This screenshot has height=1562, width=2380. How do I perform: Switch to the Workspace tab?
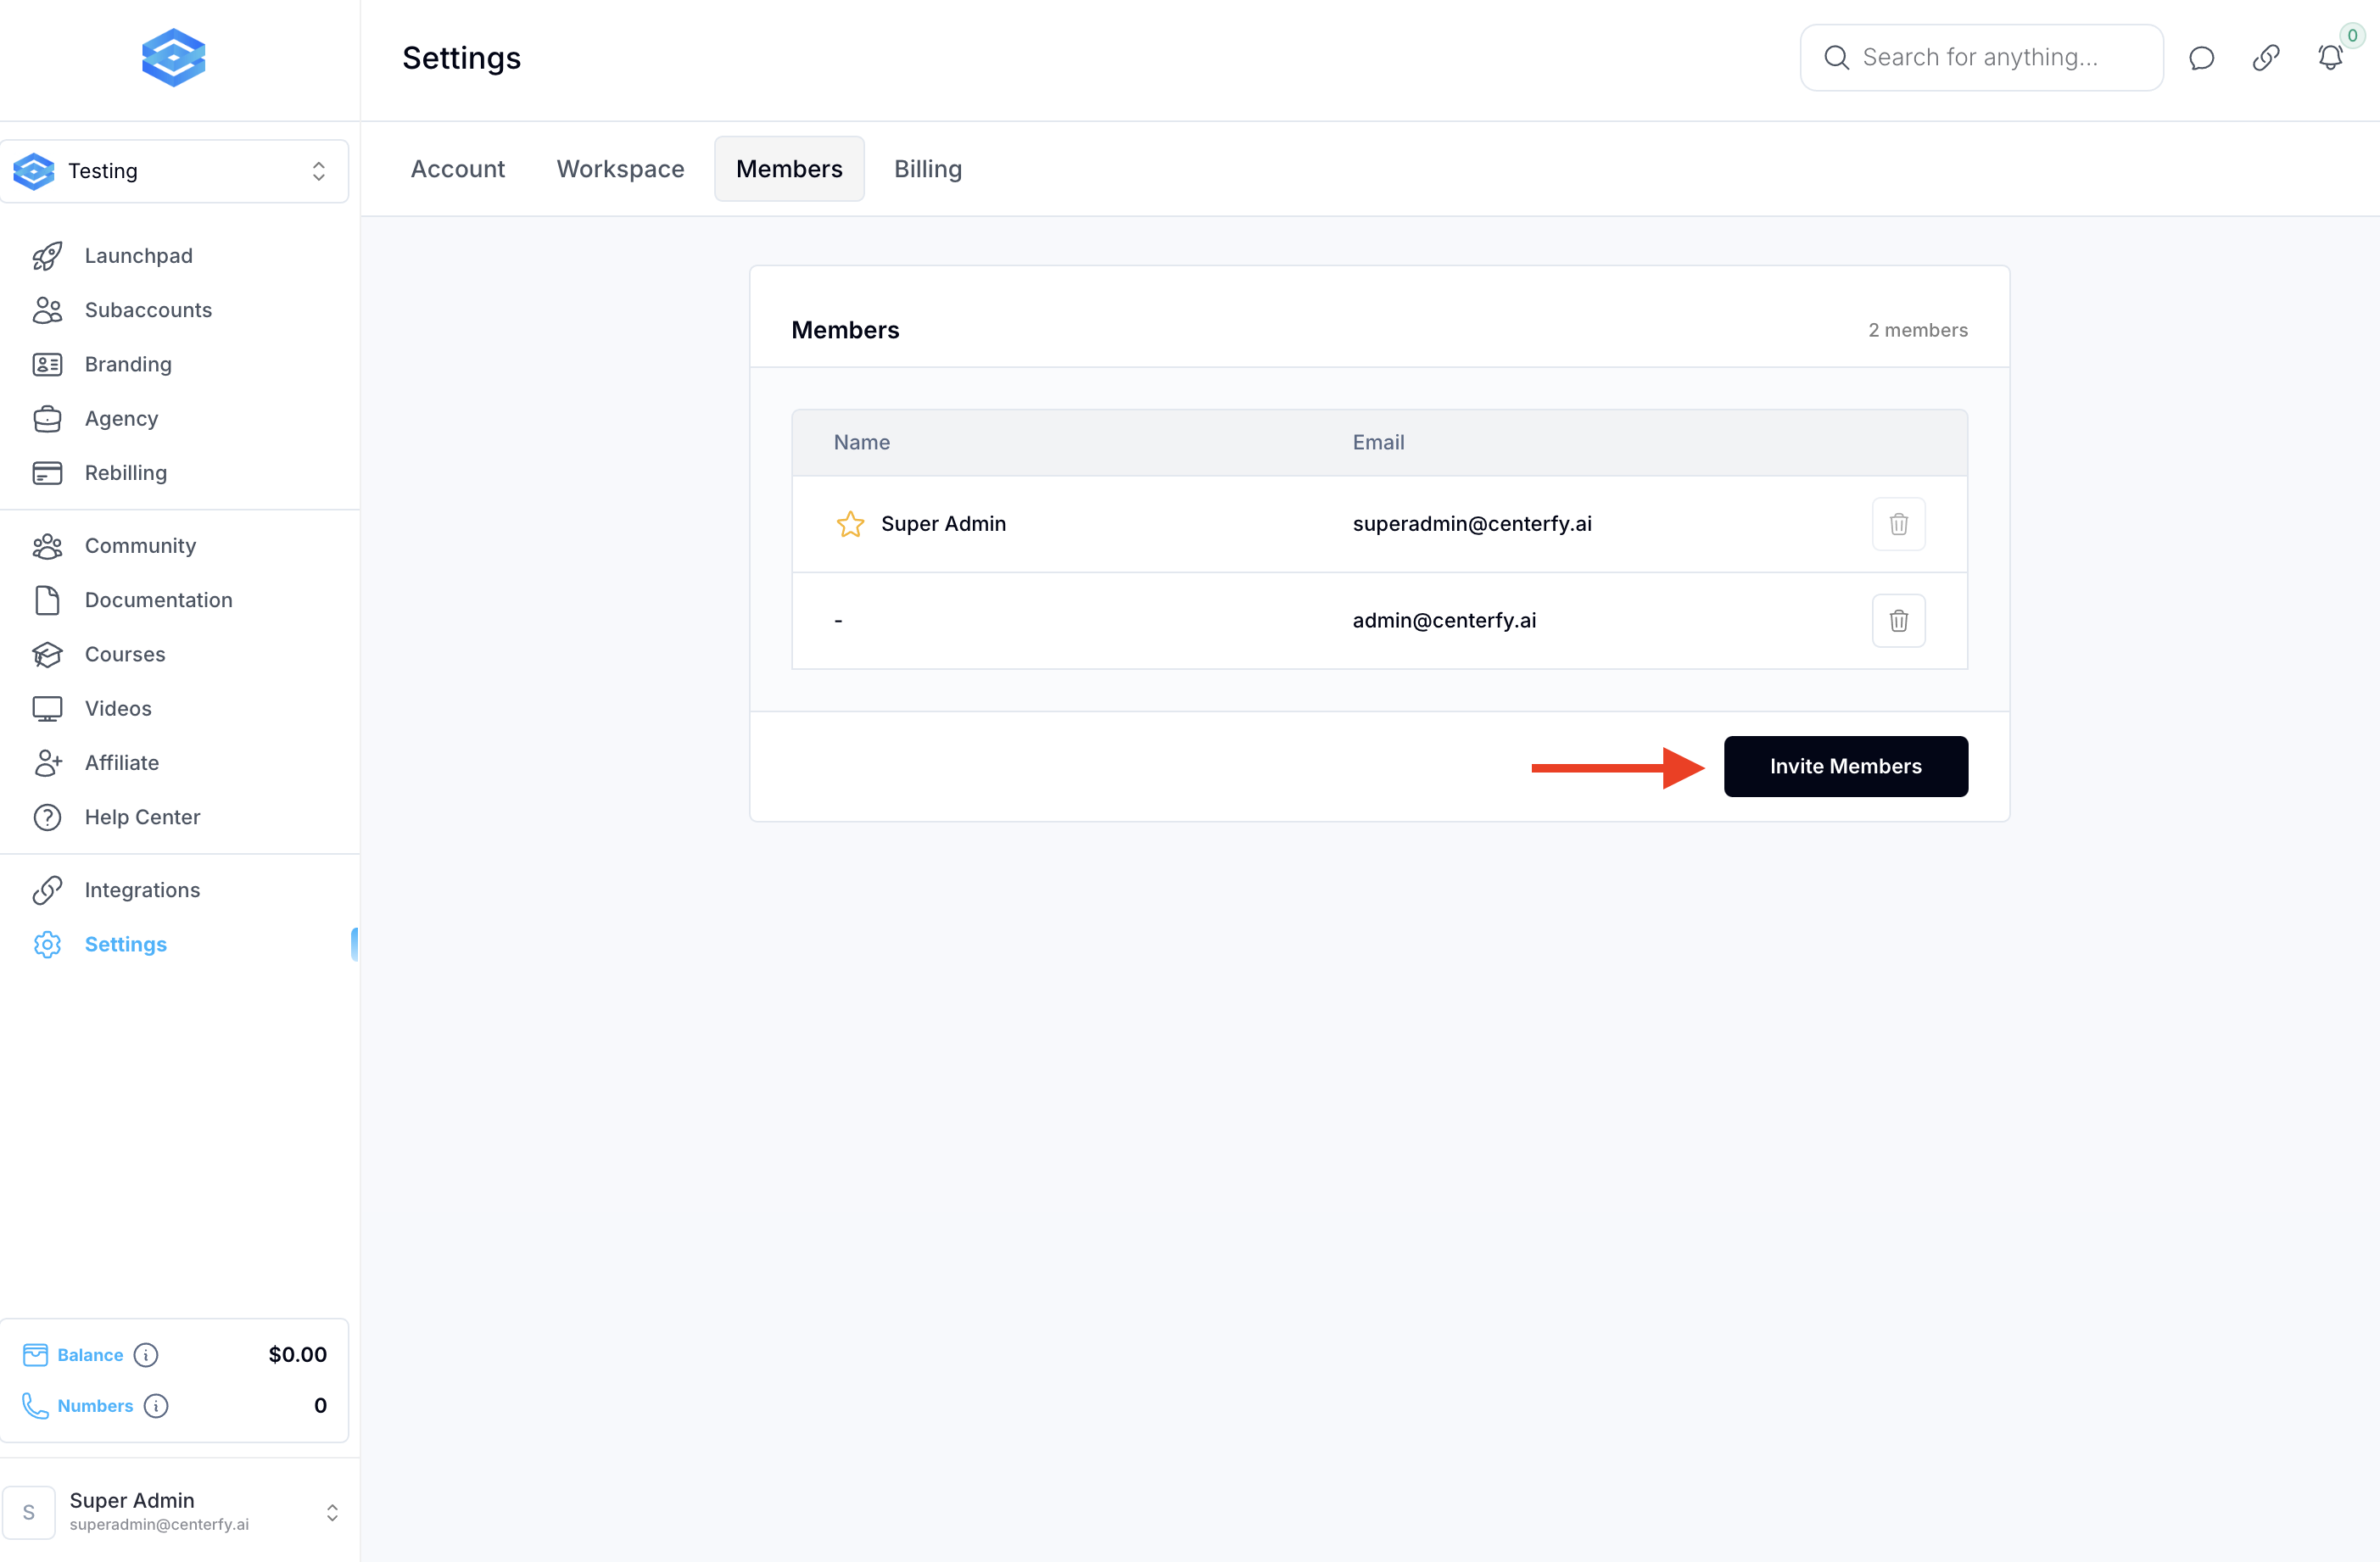620,169
